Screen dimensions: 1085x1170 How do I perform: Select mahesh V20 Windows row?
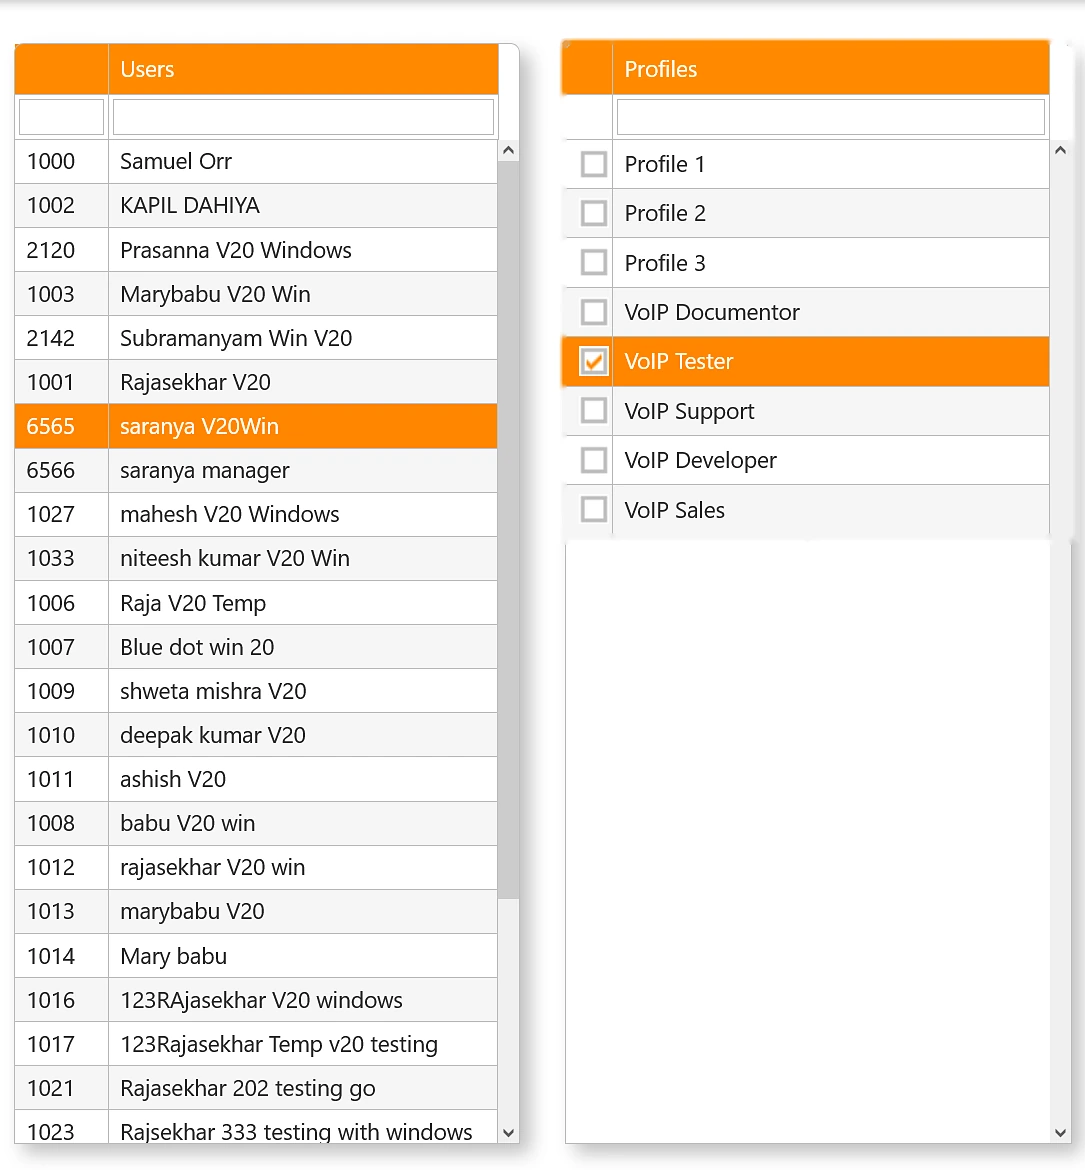pyautogui.click(x=256, y=514)
